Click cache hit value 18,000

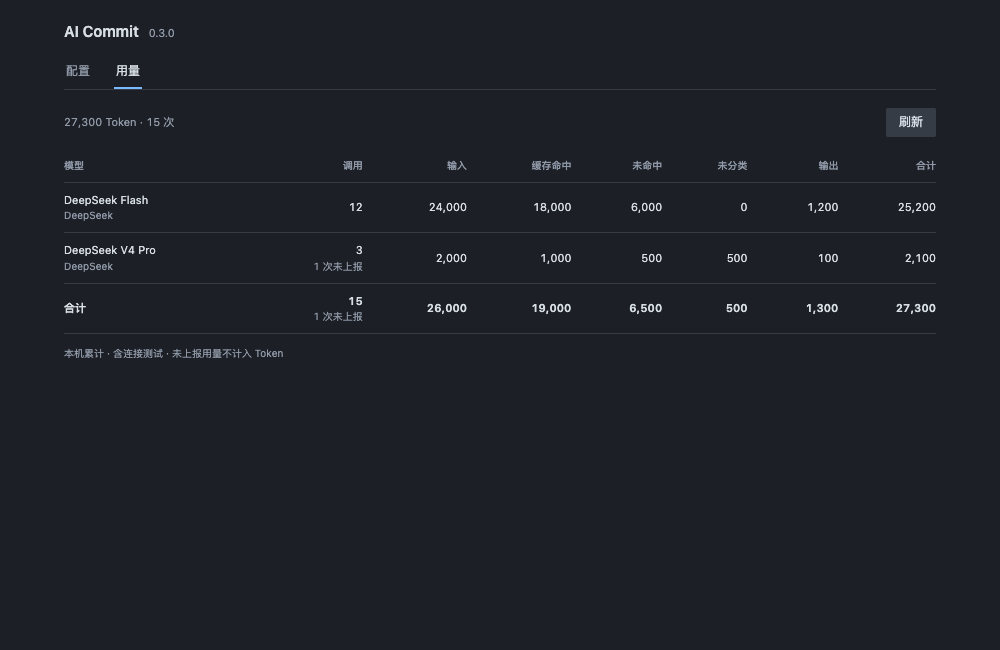coord(552,207)
